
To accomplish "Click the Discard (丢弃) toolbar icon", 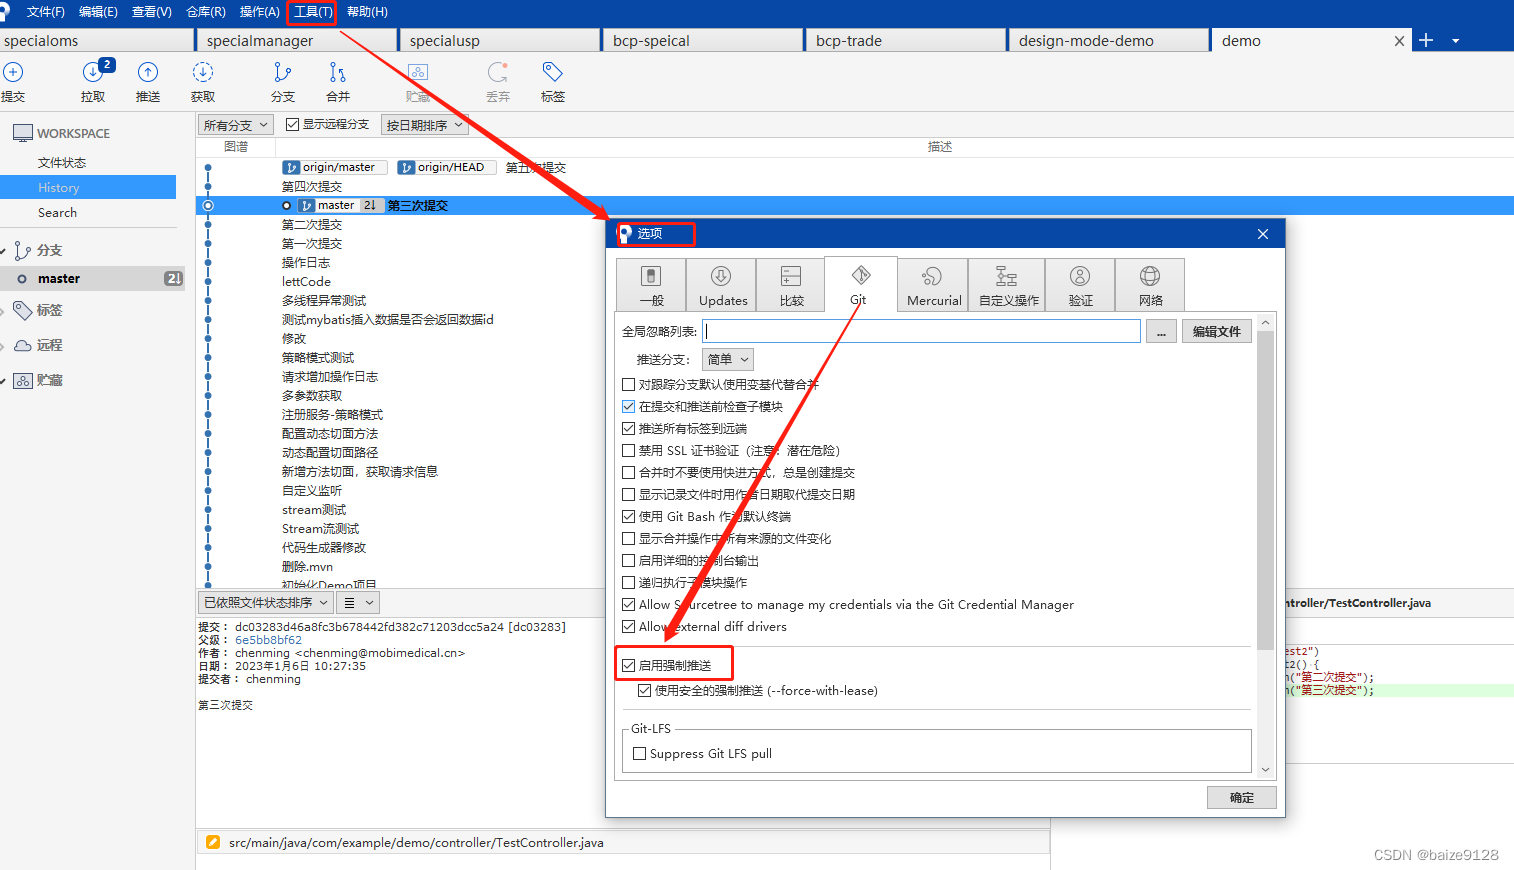I will pyautogui.click(x=498, y=72).
